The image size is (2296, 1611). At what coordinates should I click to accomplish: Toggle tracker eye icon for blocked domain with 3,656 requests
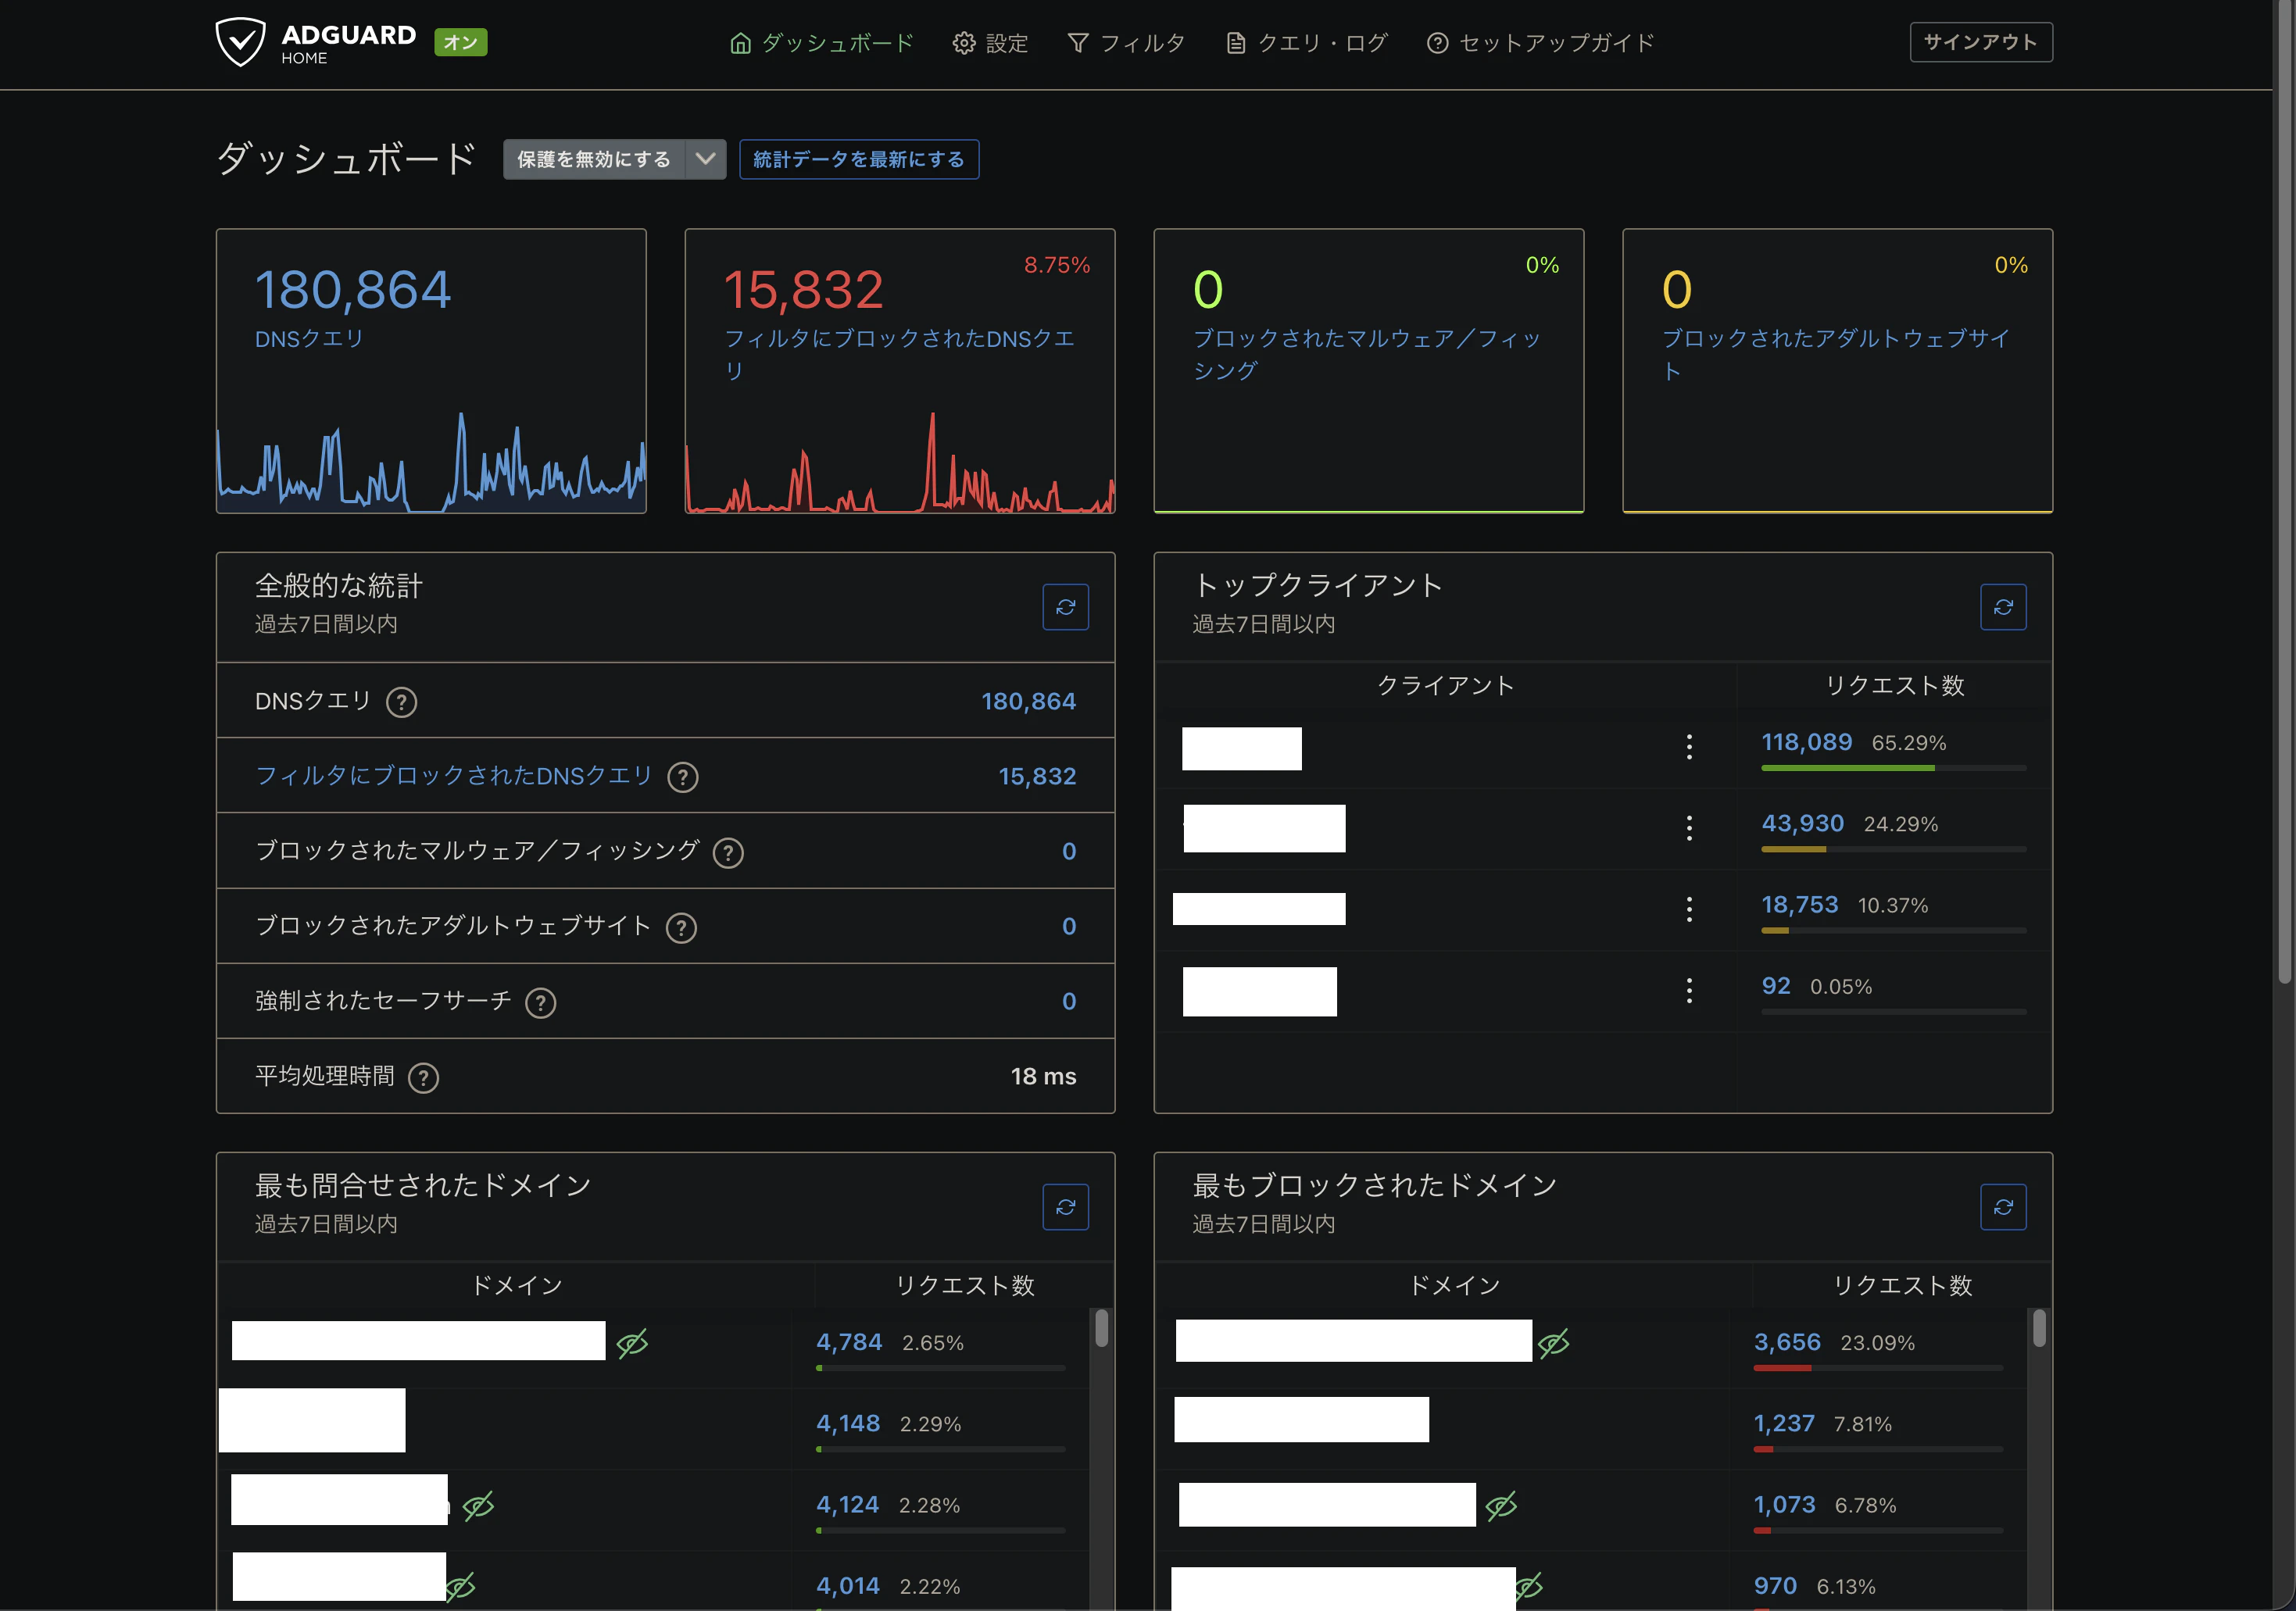(1553, 1343)
